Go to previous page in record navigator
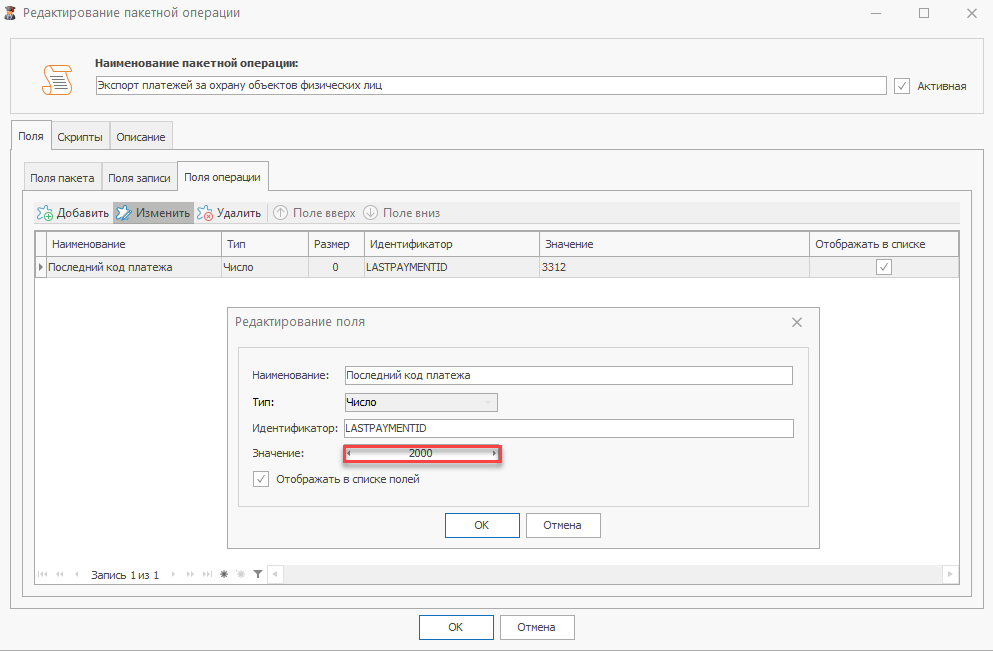The image size is (993, 651). [60, 574]
